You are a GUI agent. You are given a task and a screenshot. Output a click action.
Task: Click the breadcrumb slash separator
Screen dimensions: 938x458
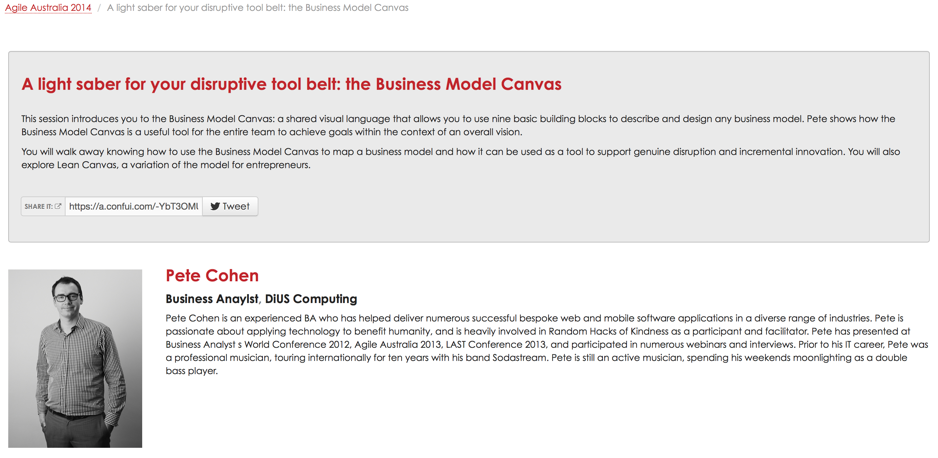tap(99, 7)
